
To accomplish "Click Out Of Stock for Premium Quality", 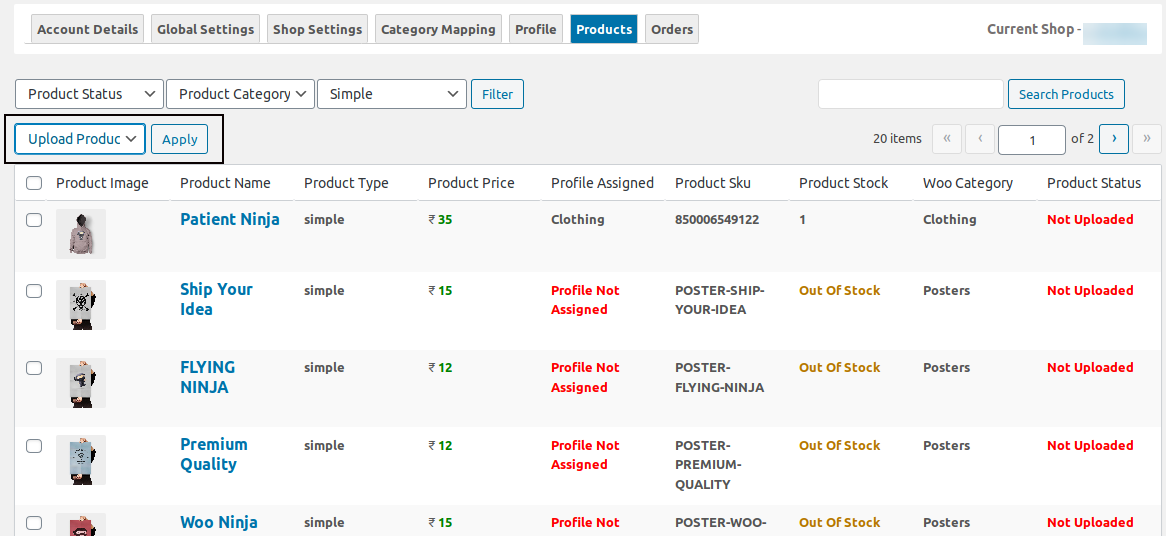I will 840,445.
